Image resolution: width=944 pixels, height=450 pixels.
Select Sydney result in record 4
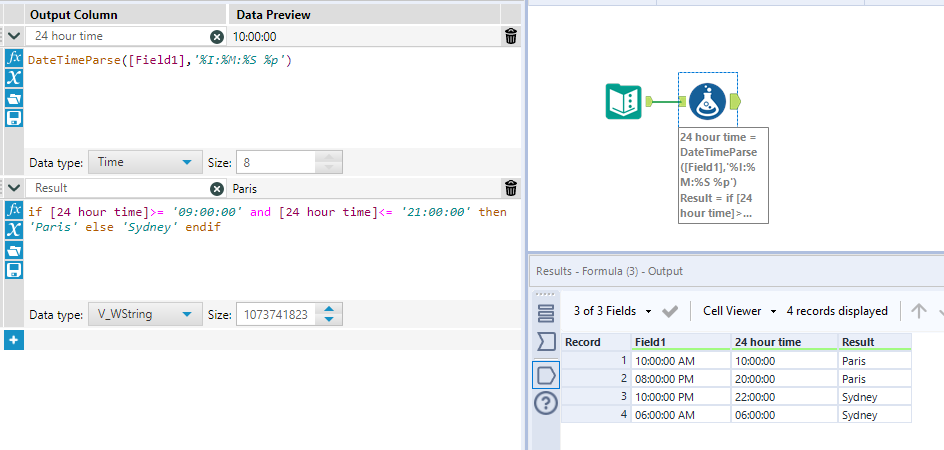pyautogui.click(x=875, y=415)
